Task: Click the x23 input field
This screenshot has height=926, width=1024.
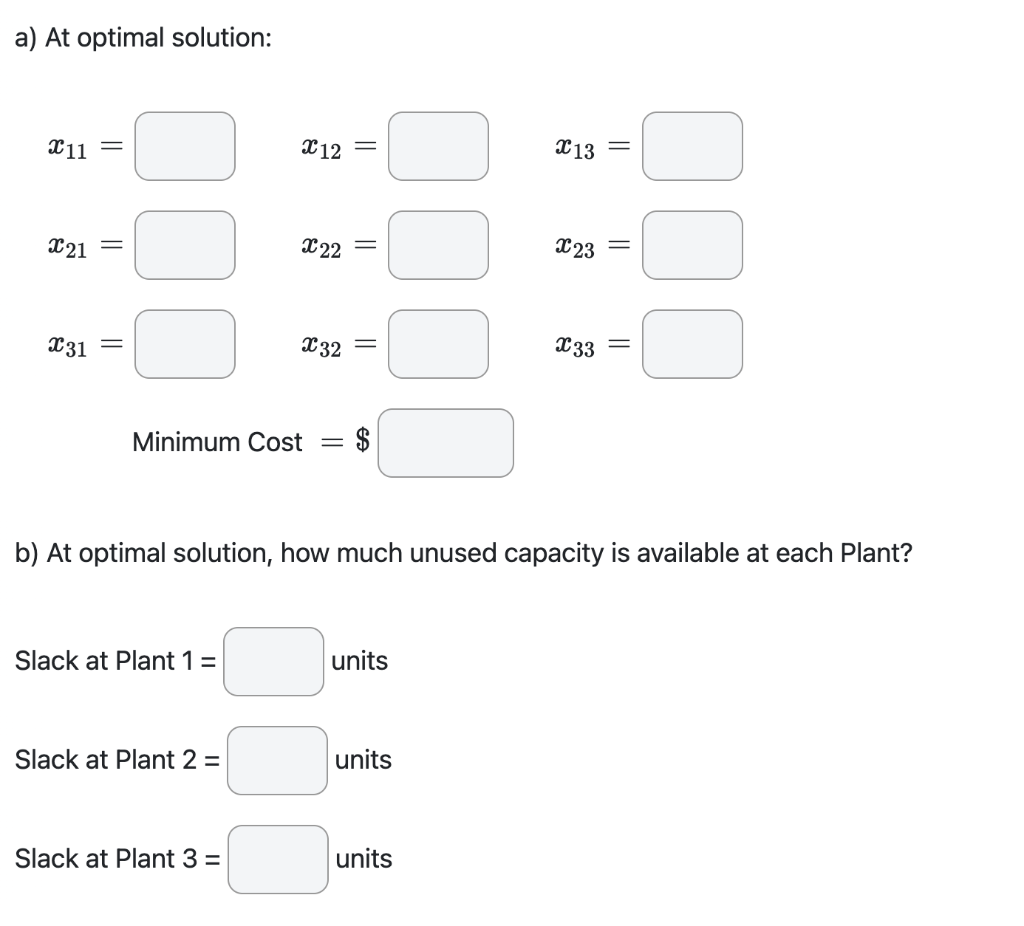Action: click(693, 244)
